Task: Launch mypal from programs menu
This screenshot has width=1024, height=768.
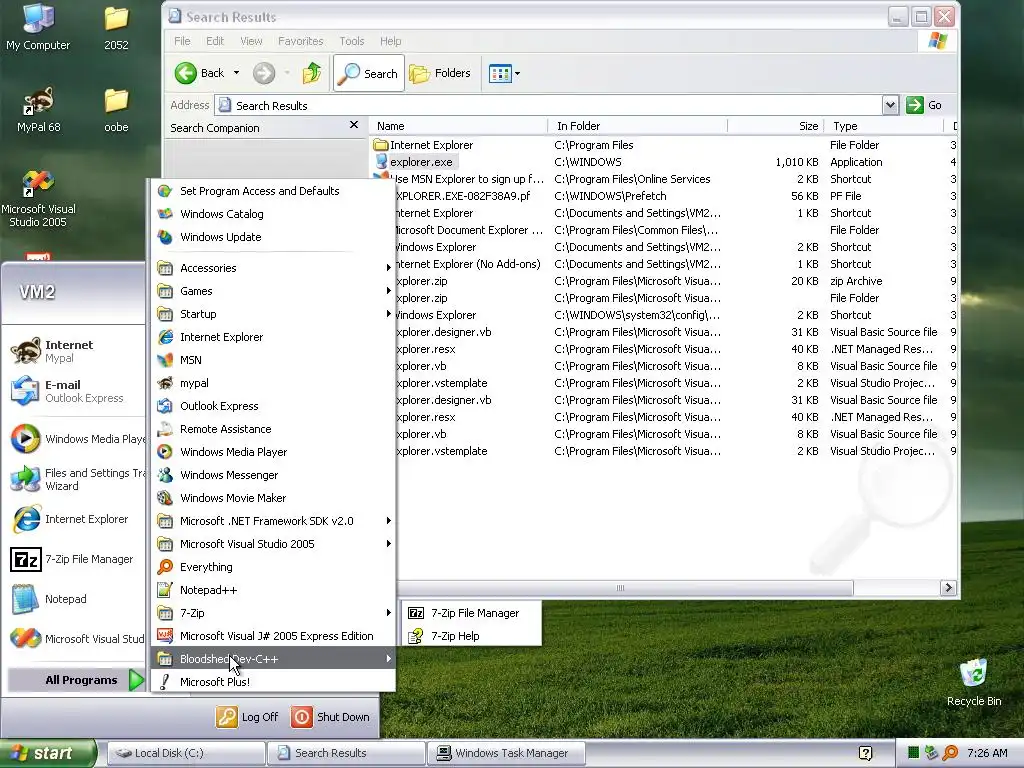Action: [x=273, y=383]
